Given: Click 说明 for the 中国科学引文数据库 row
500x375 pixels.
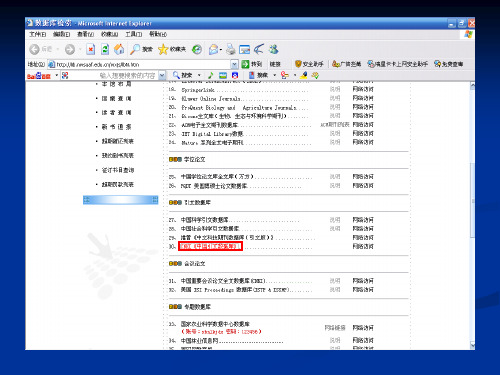Looking at the screenshot, I should coord(335,220).
